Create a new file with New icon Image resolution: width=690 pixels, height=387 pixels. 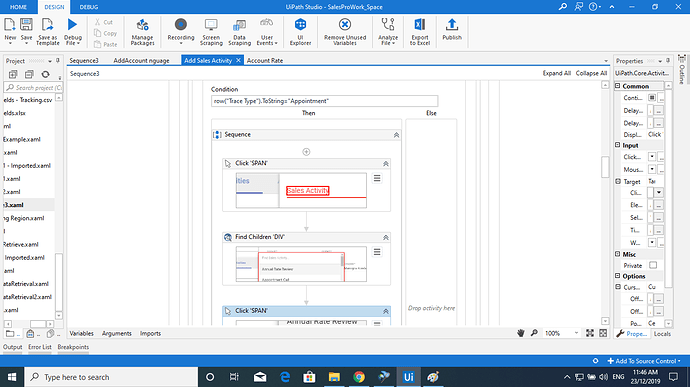(x=10, y=30)
